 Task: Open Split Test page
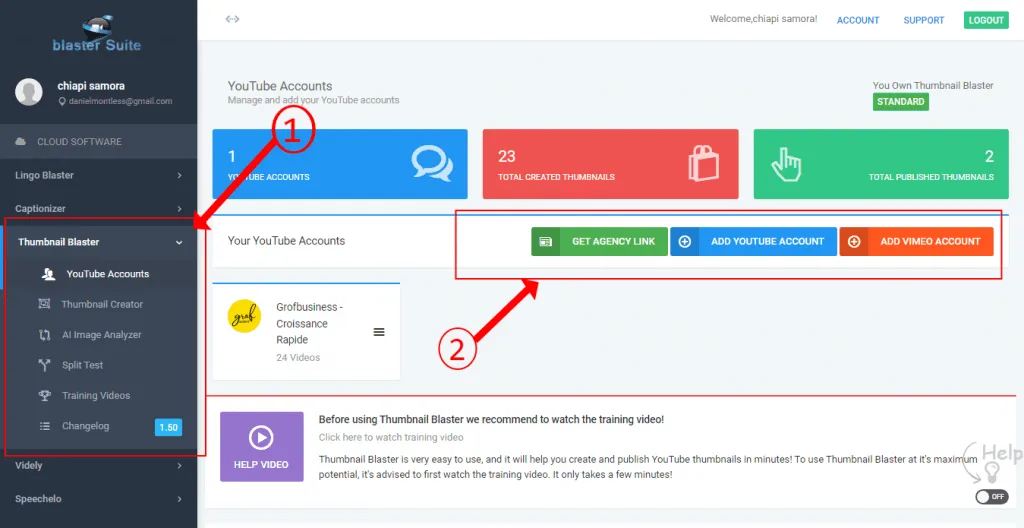pyautogui.click(x=82, y=365)
